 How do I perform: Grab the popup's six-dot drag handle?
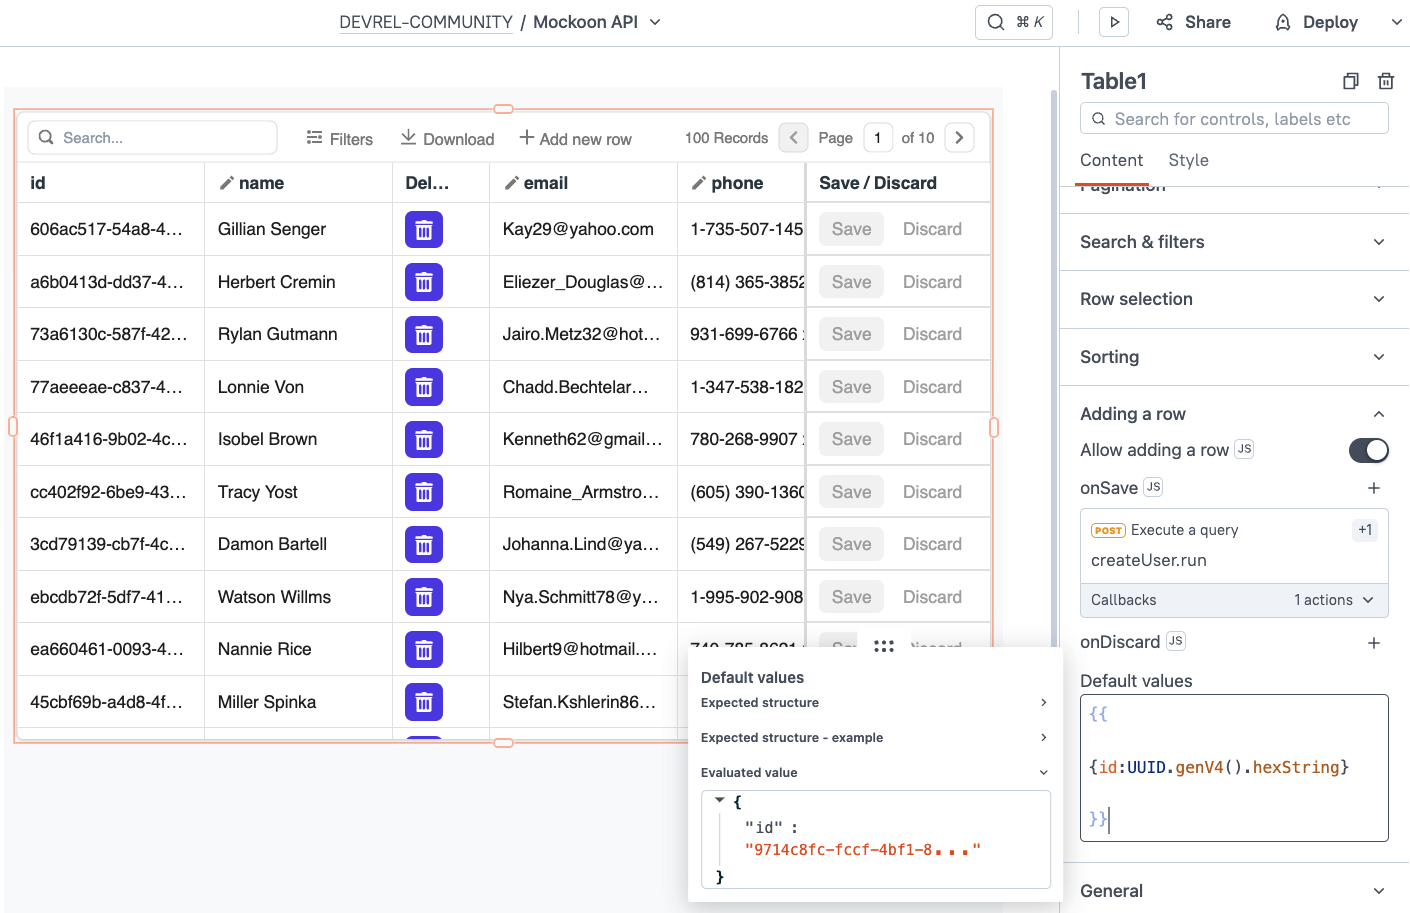[x=884, y=647]
